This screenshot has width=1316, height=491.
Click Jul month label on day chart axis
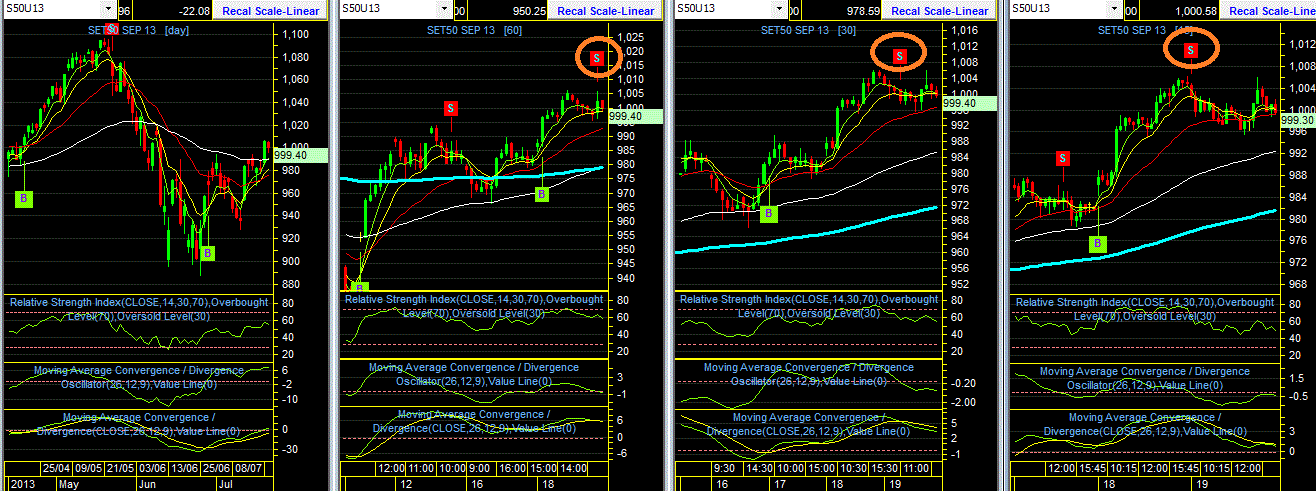(x=224, y=482)
